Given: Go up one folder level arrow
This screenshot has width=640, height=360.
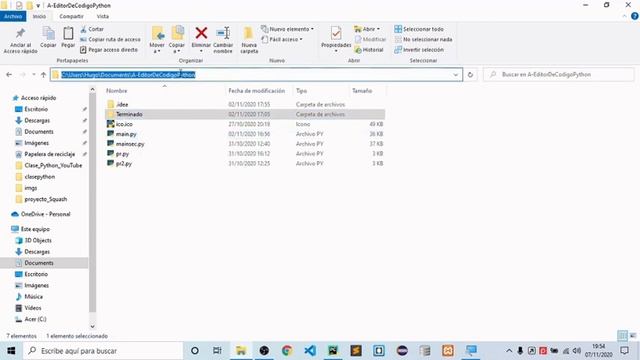Looking at the screenshot, I should pos(44,75).
